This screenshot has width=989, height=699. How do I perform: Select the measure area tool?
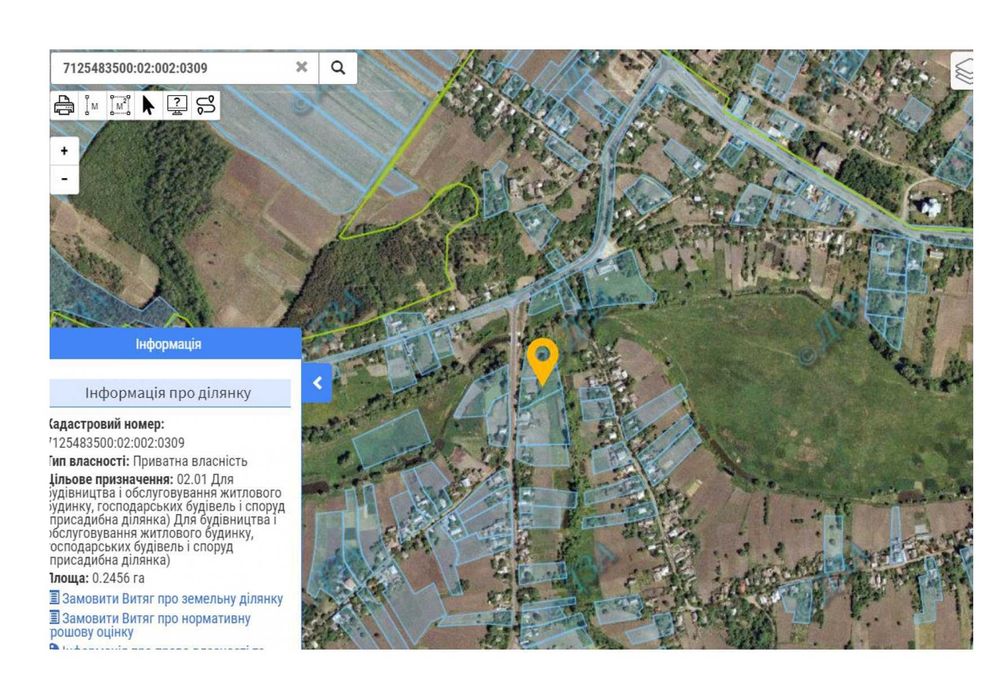(120, 105)
